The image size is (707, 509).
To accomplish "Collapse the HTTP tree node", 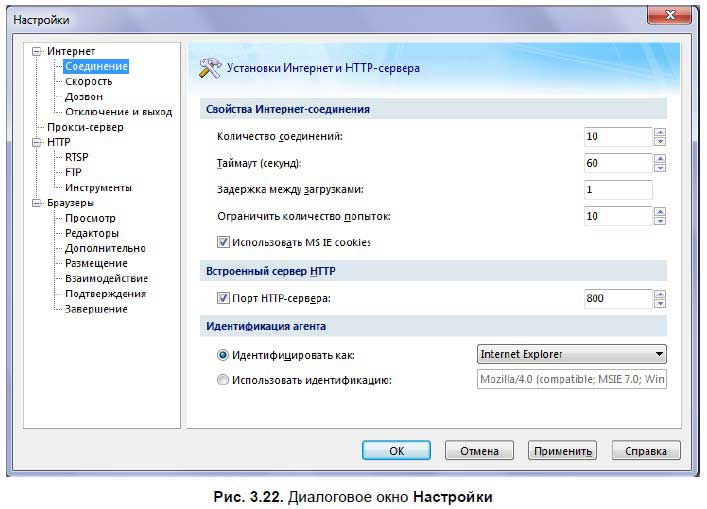I will (37, 142).
